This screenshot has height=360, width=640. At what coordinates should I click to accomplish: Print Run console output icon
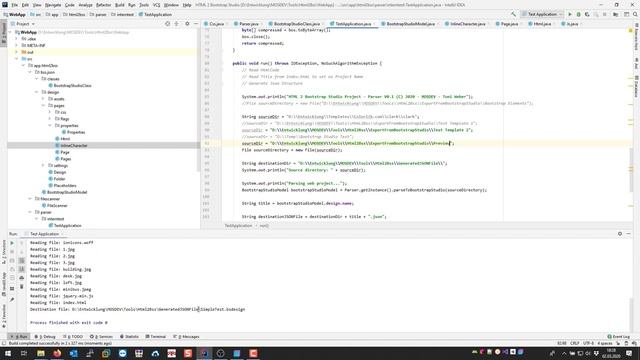point(22,278)
